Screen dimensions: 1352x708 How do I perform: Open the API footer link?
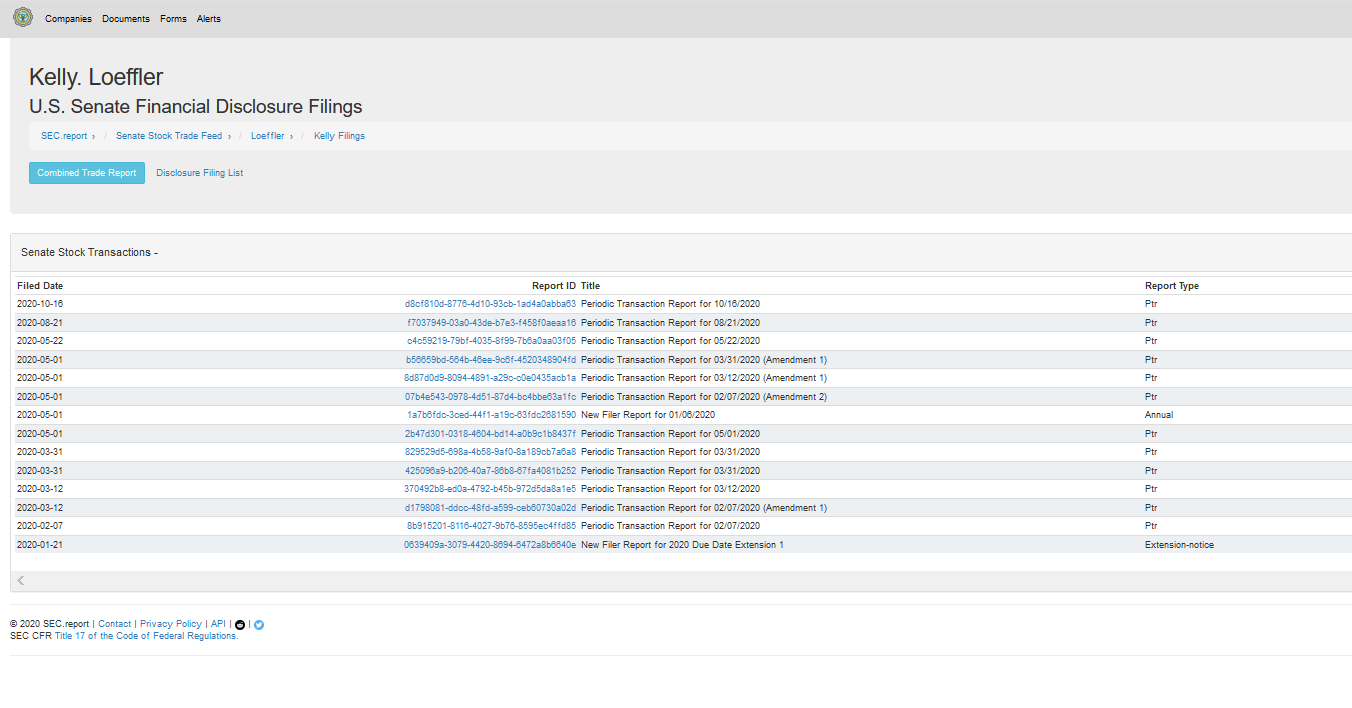pos(218,624)
